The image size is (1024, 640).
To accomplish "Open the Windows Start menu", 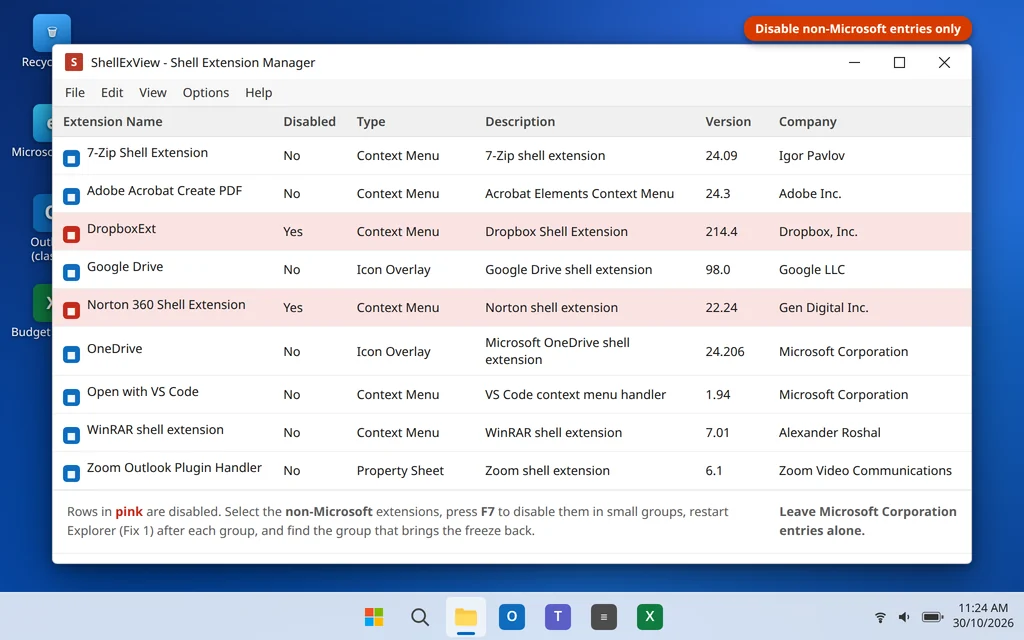I will coord(374,616).
